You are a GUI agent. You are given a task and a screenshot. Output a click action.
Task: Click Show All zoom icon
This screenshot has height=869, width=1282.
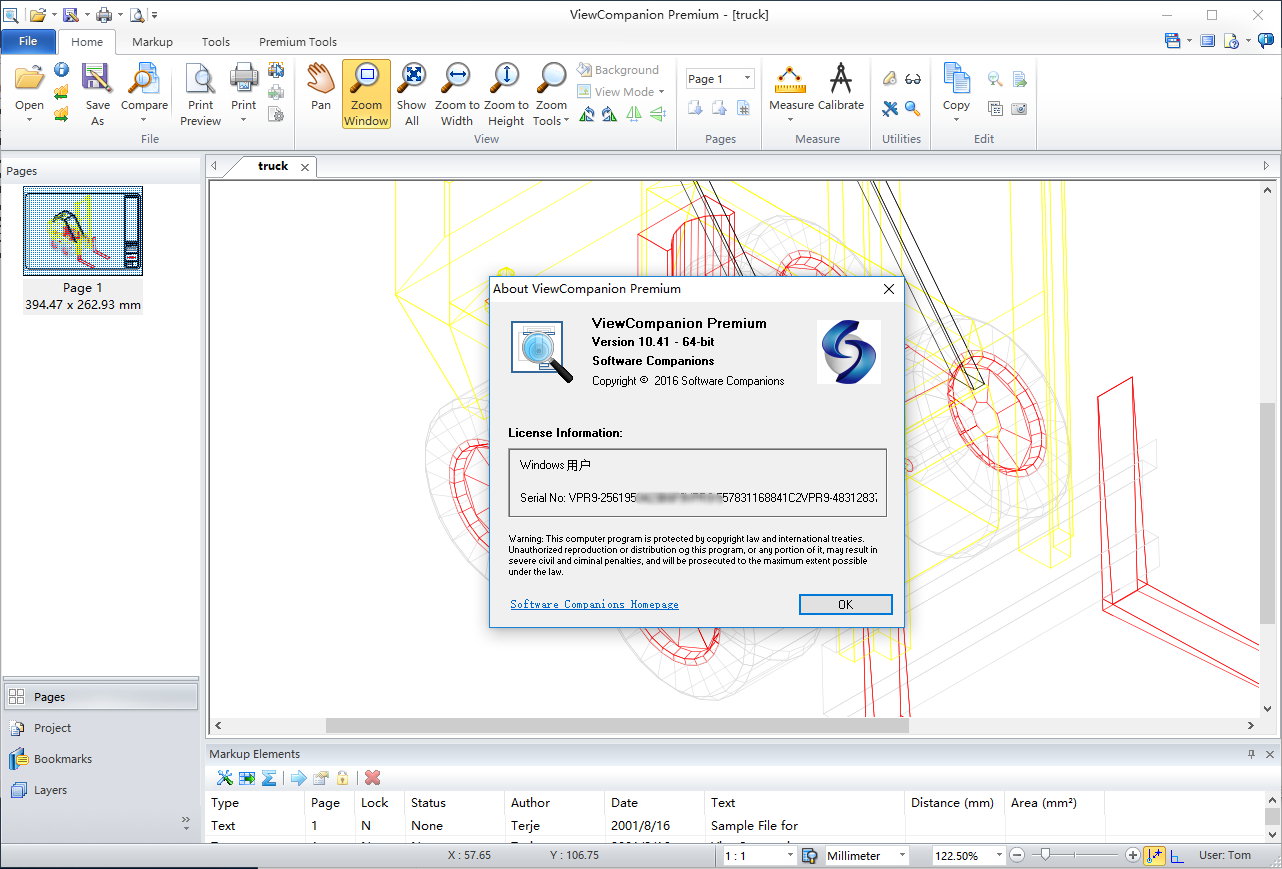(x=411, y=78)
